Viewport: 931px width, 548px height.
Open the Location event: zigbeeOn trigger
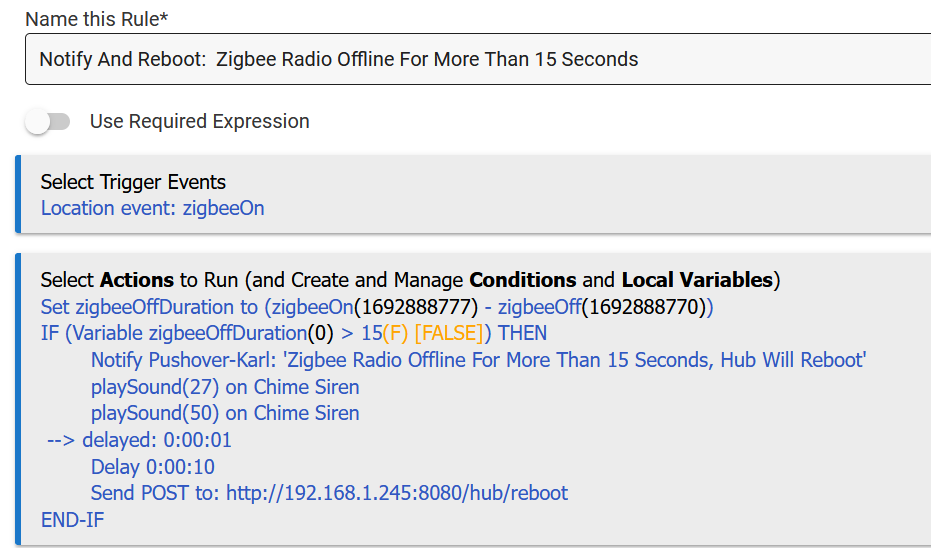pos(152,208)
